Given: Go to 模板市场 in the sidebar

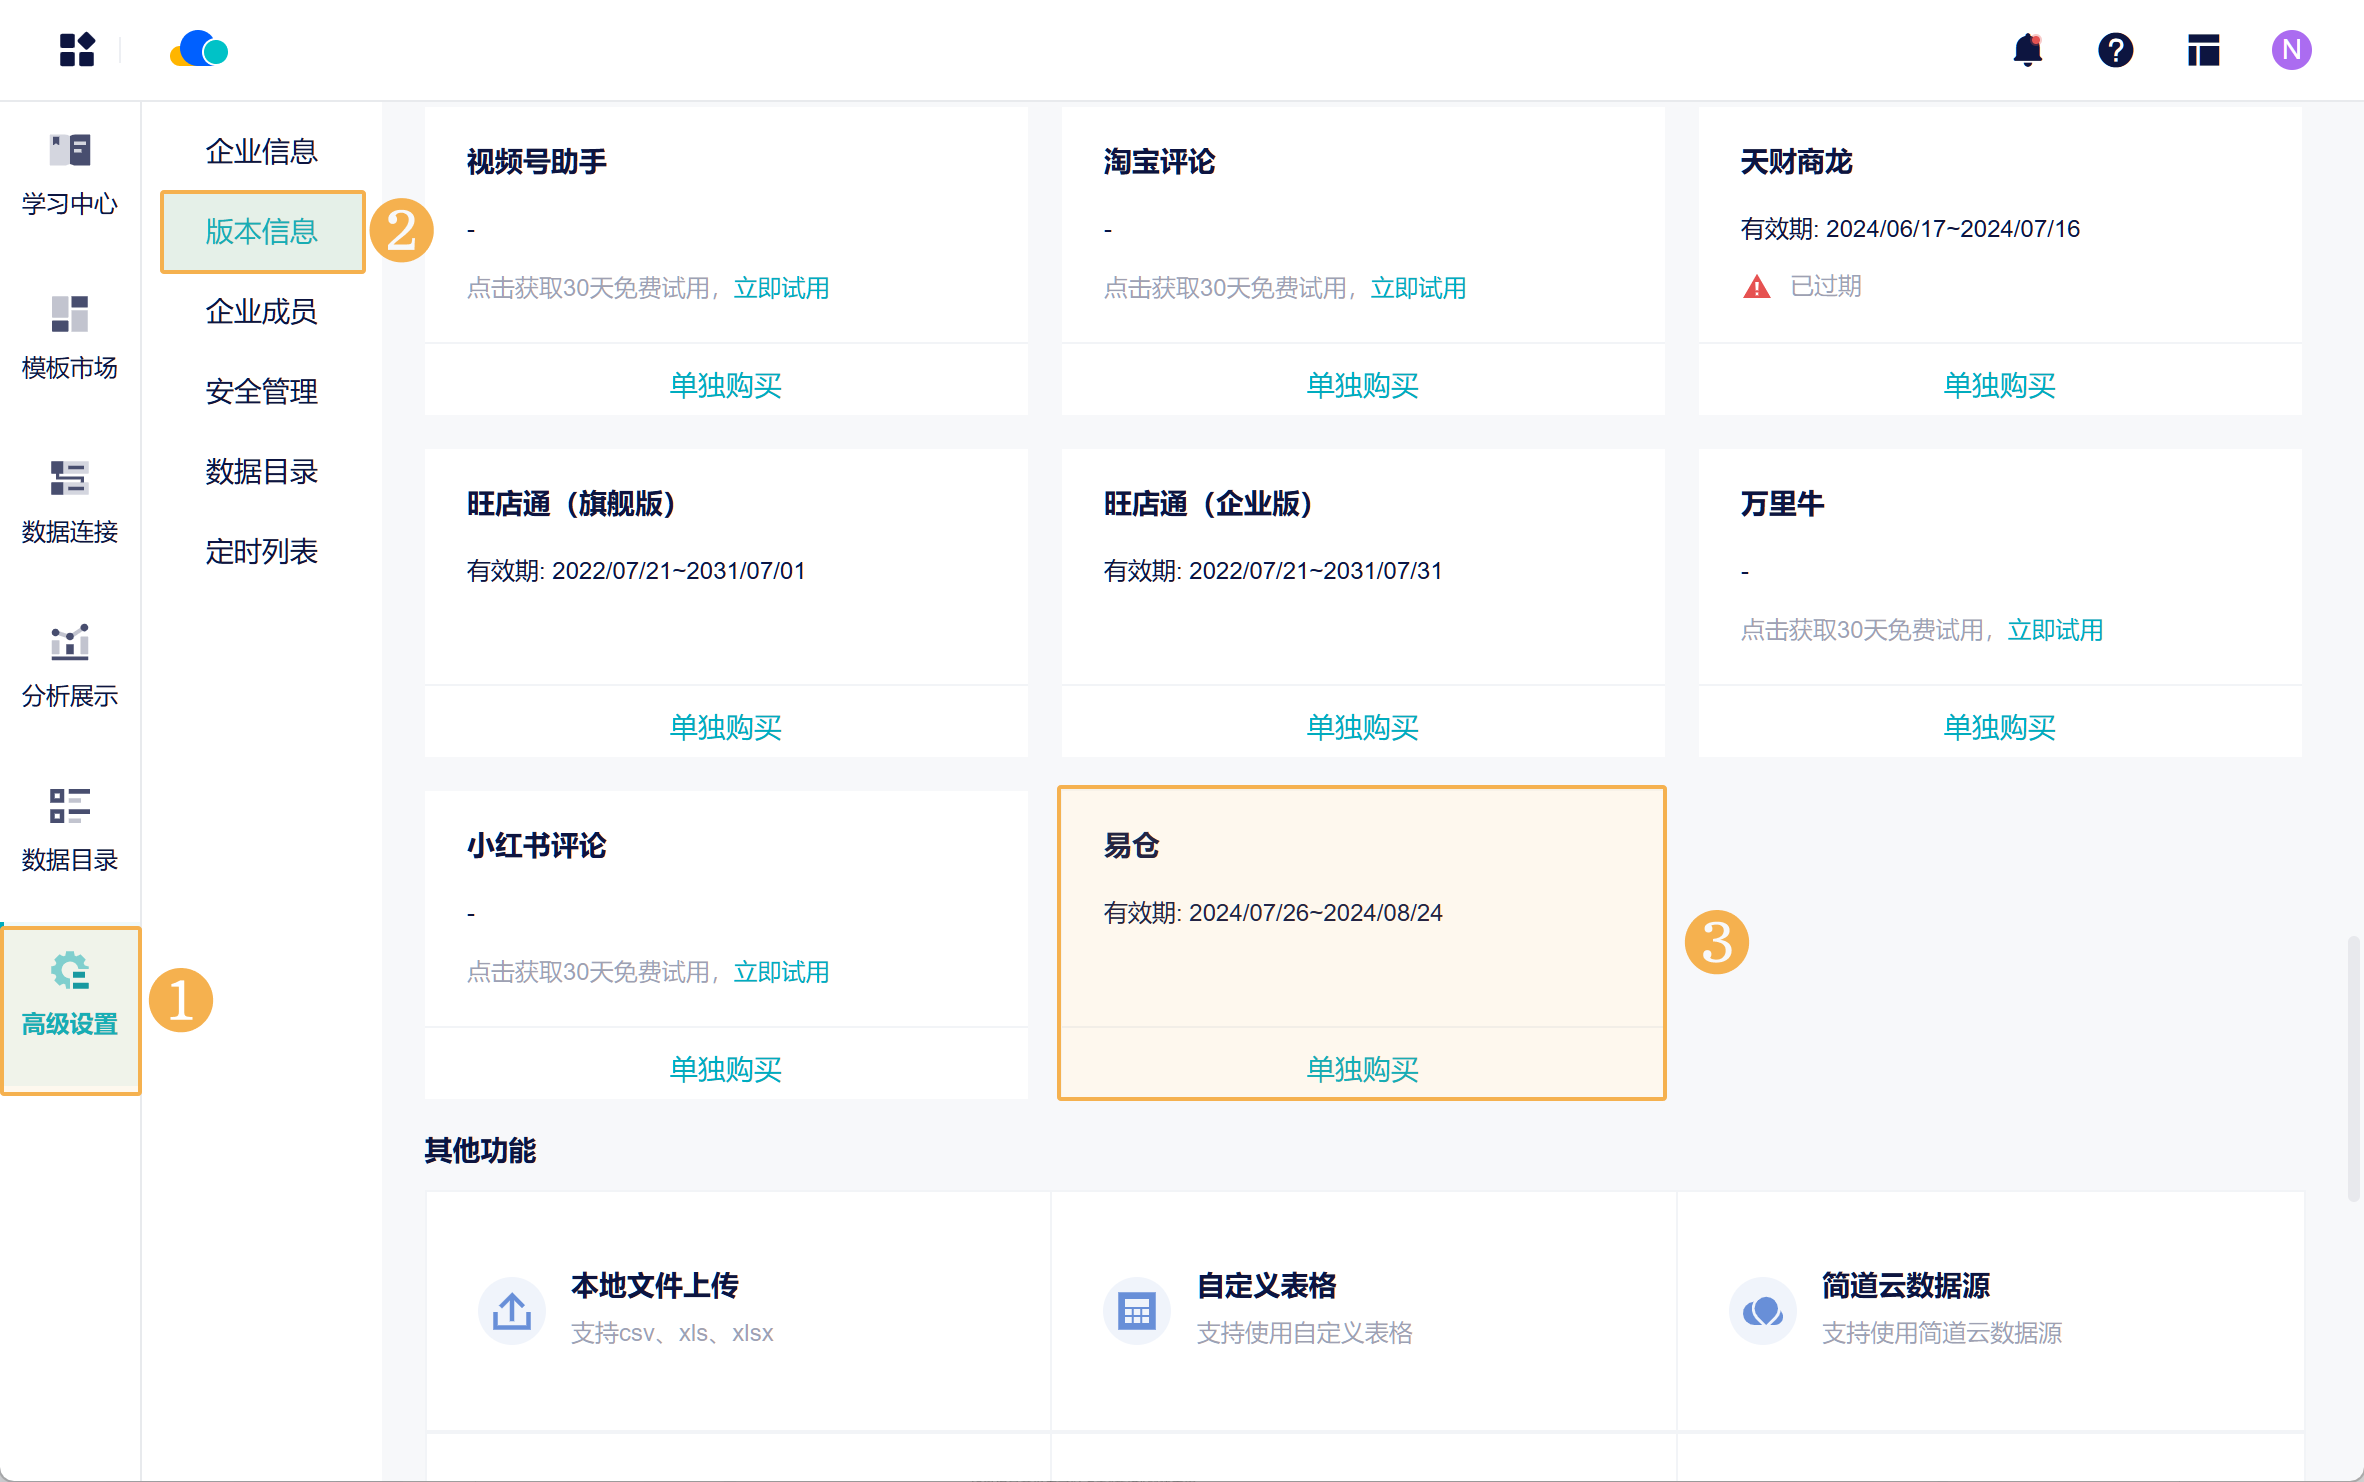Looking at the screenshot, I should (x=70, y=338).
